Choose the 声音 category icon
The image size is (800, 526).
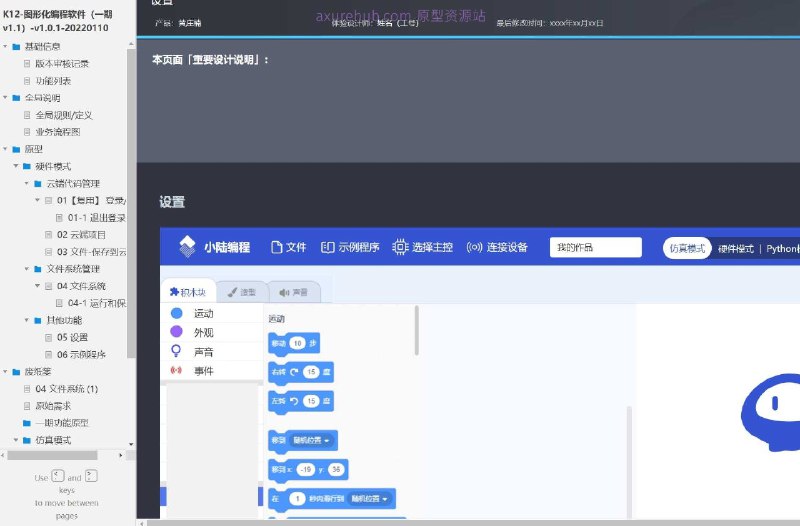tap(176, 351)
